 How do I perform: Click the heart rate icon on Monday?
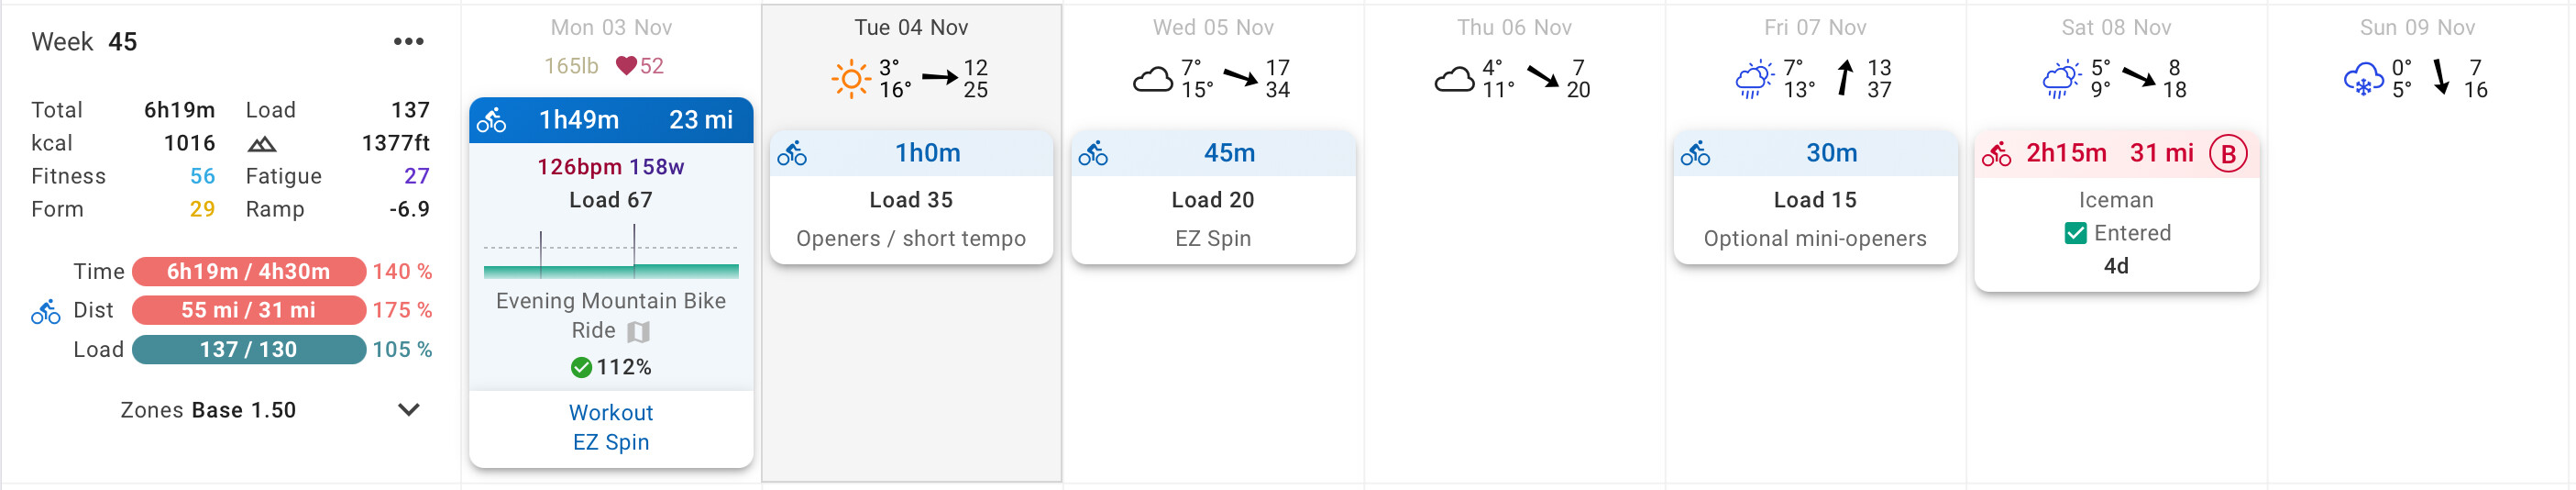(x=626, y=66)
